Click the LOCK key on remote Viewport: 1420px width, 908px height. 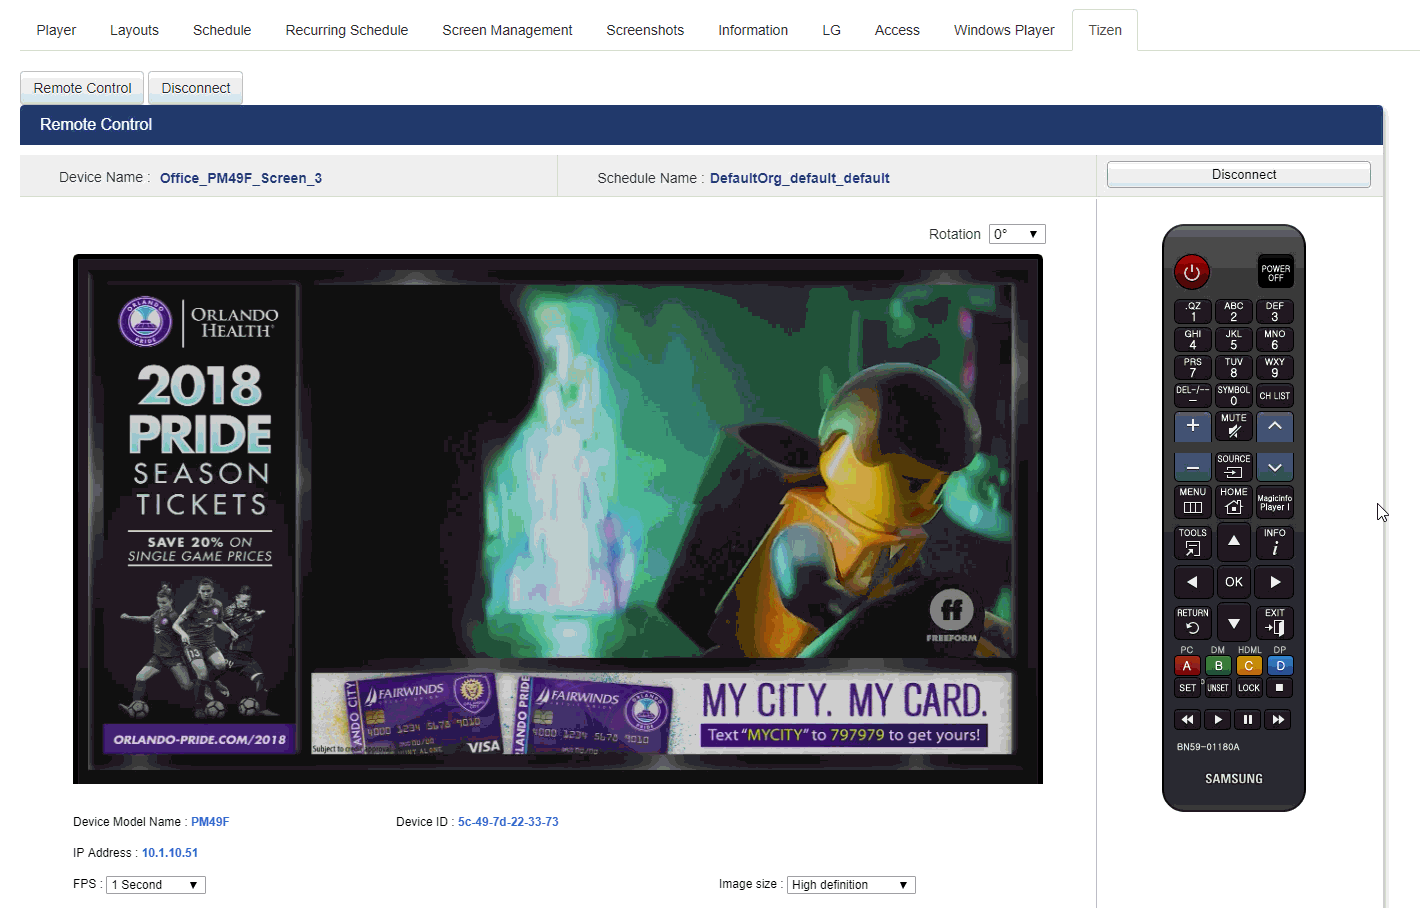tap(1249, 688)
